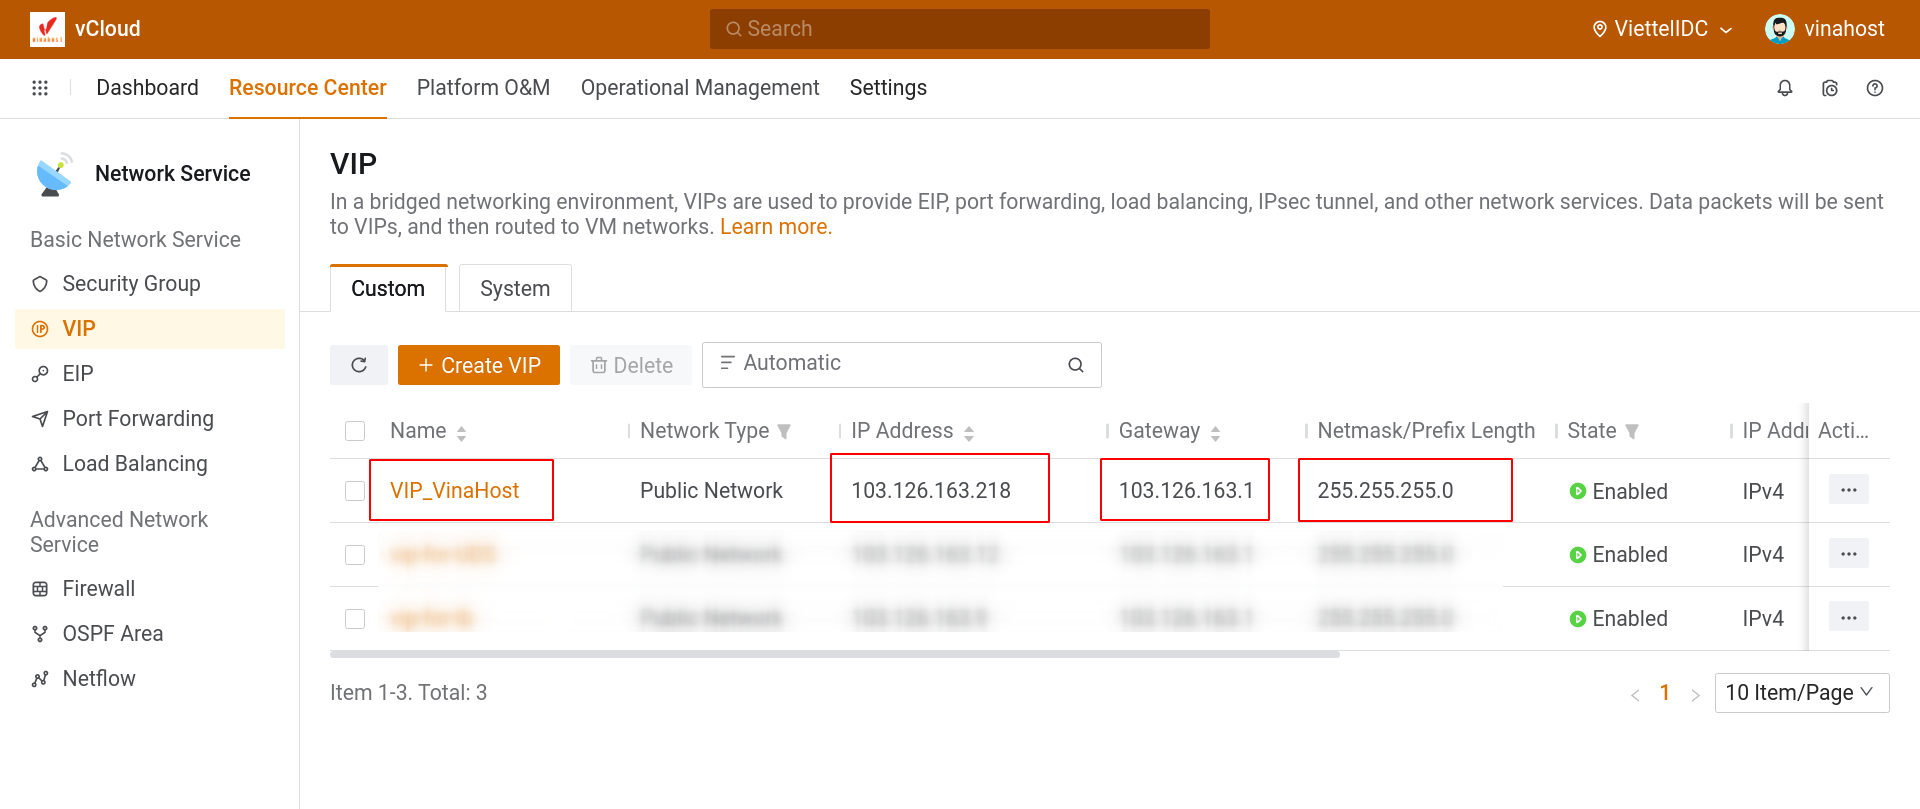Select the third VIP row checkbox

point(355,619)
